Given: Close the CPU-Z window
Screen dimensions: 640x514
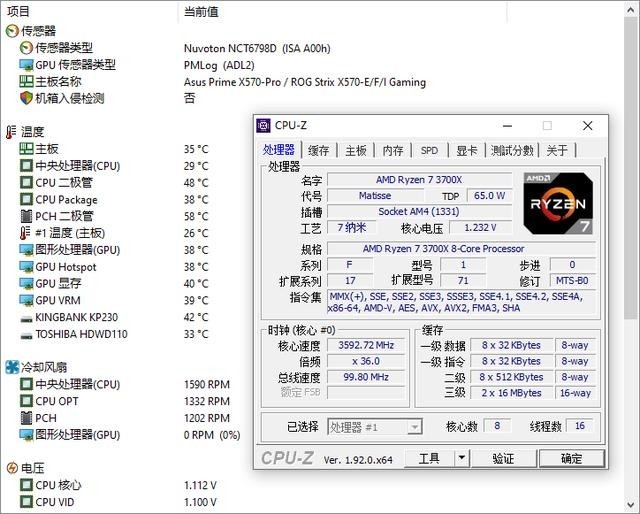Looking at the screenshot, I should 587,126.
